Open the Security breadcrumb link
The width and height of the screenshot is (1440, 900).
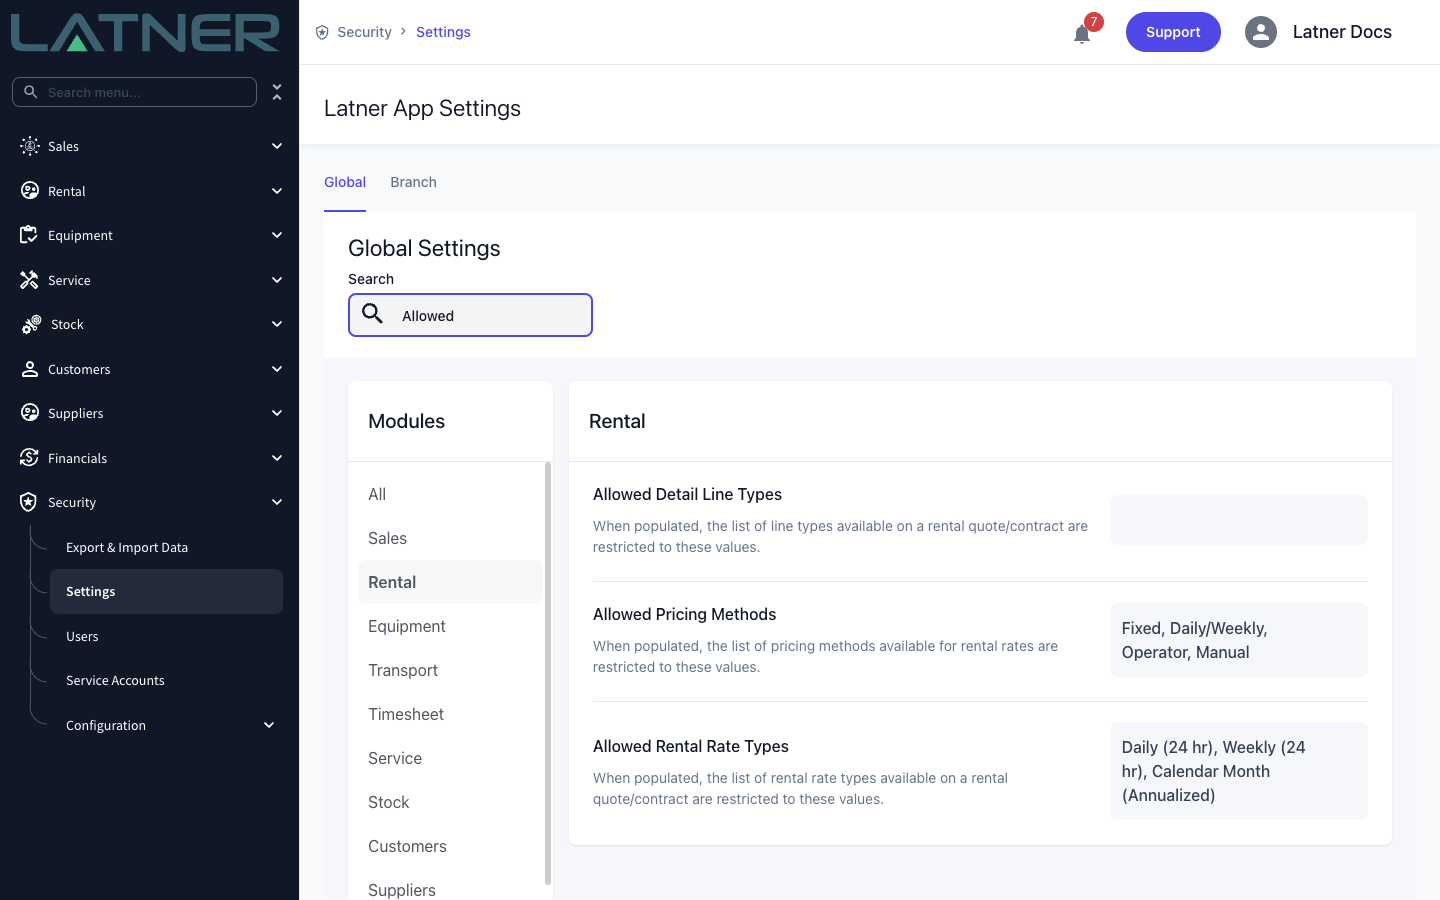[364, 32]
